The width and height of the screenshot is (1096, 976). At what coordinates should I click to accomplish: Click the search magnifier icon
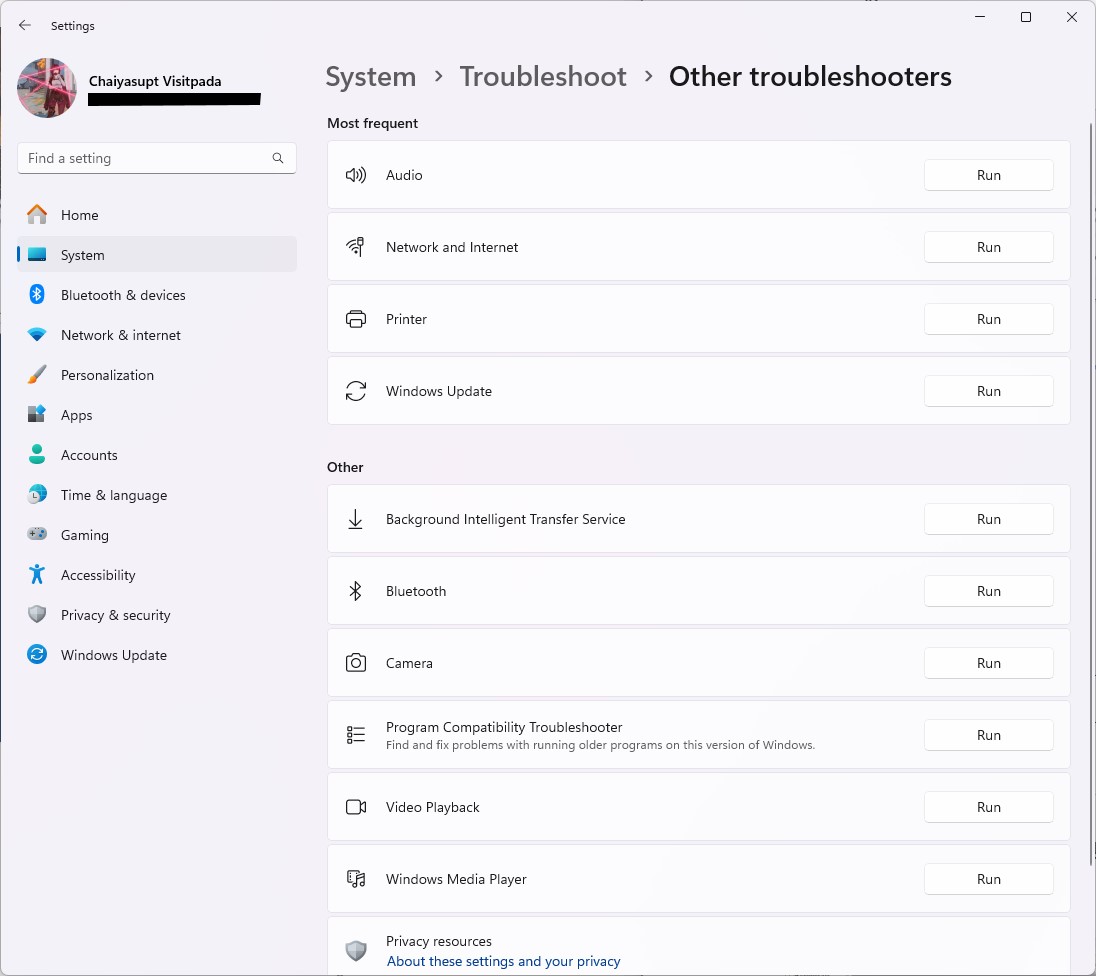277,158
